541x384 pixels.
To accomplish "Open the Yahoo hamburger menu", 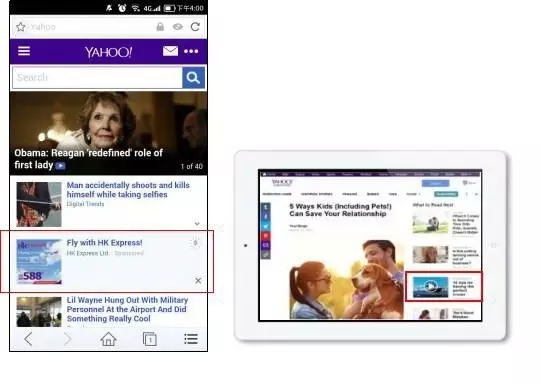I will pyautogui.click(x=24, y=51).
